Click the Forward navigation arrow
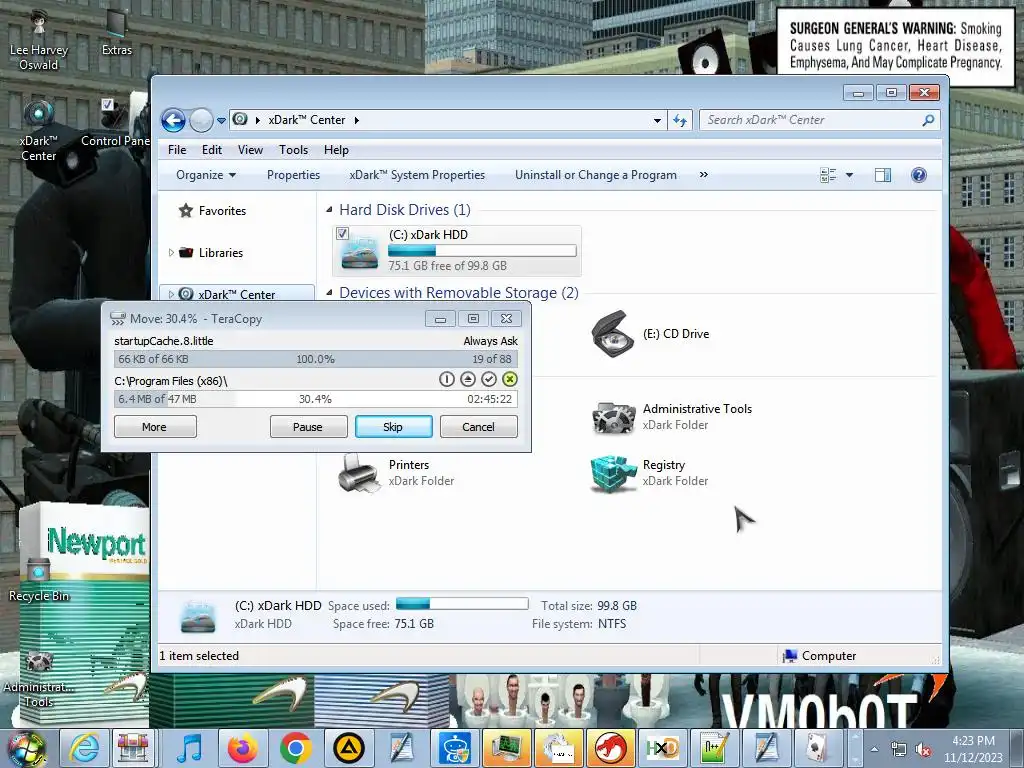 (201, 120)
